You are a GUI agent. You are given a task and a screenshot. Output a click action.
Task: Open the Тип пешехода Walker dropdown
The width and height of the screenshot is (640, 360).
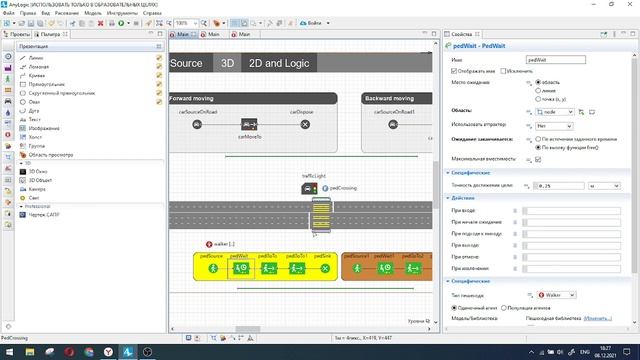click(x=556, y=295)
